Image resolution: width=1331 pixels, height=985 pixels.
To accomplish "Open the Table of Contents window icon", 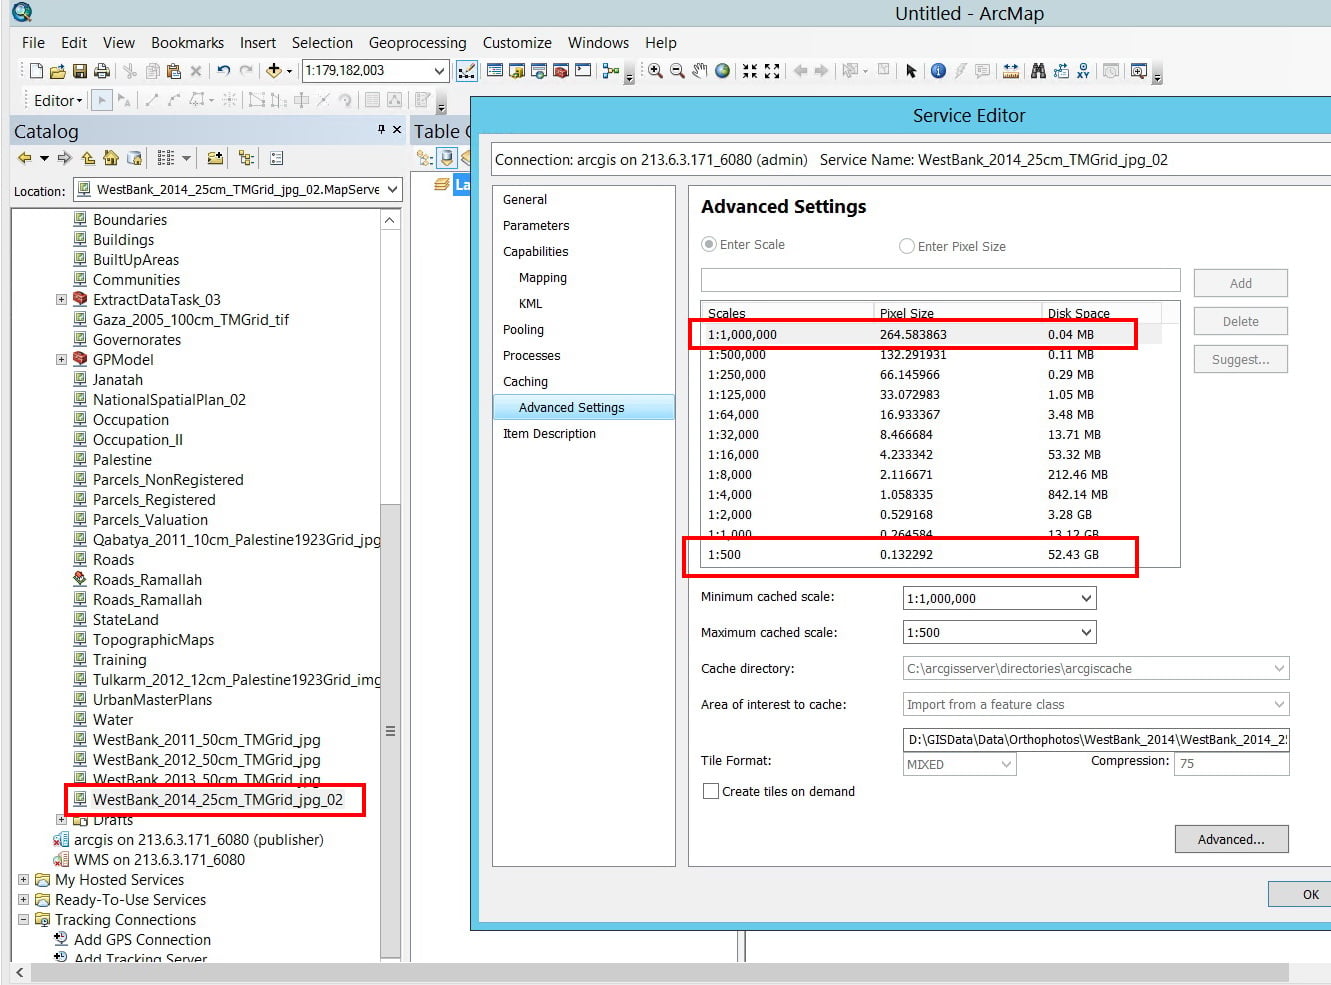I will 495,71.
